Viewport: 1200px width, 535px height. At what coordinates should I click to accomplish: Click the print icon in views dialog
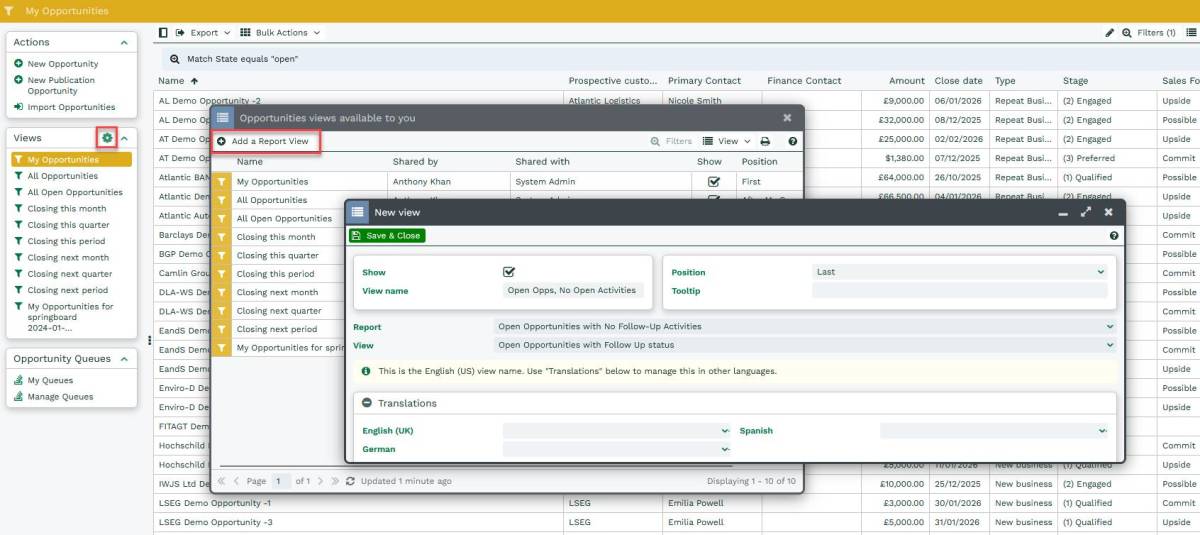pyautogui.click(x=765, y=142)
